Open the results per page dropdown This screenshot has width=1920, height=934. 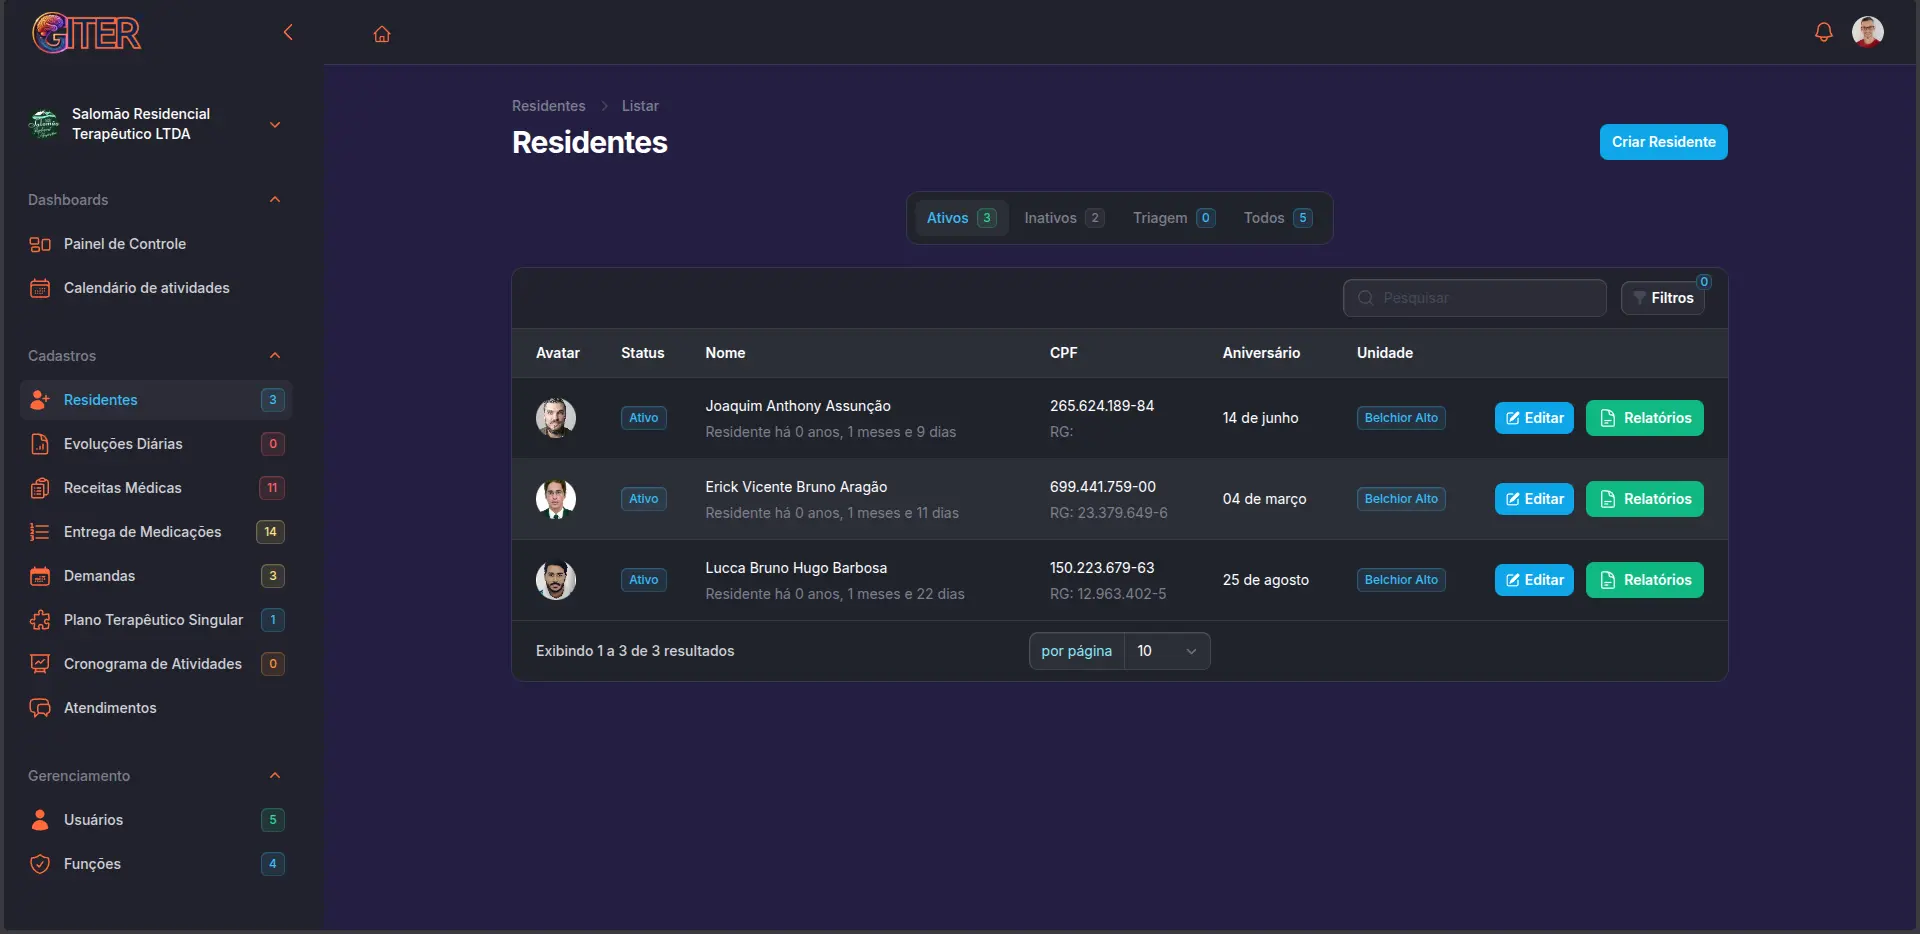[x=1166, y=650]
